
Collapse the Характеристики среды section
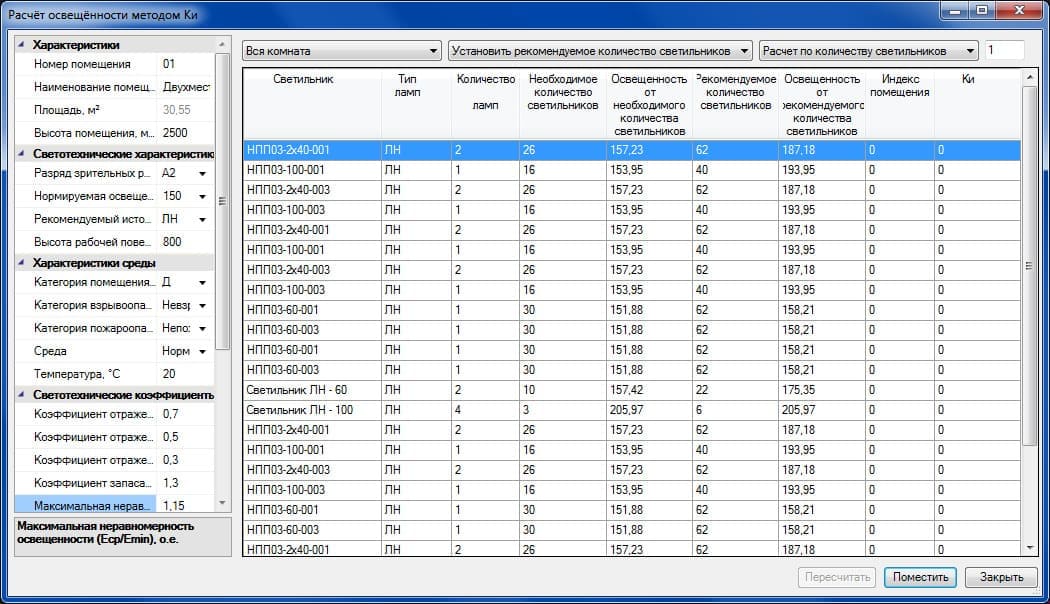pyautogui.click(x=21, y=262)
